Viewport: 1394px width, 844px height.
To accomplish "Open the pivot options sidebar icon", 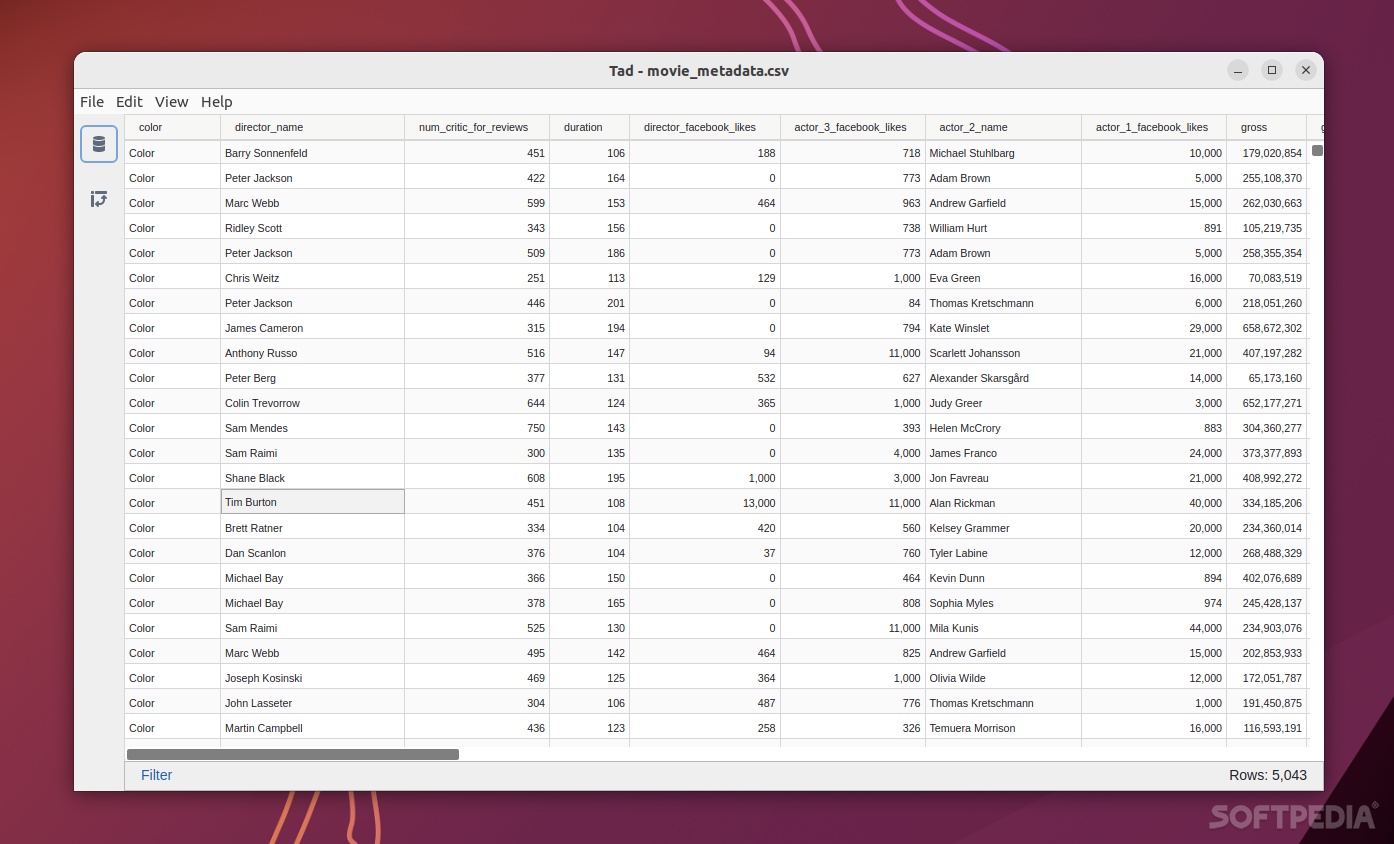I will [99, 199].
